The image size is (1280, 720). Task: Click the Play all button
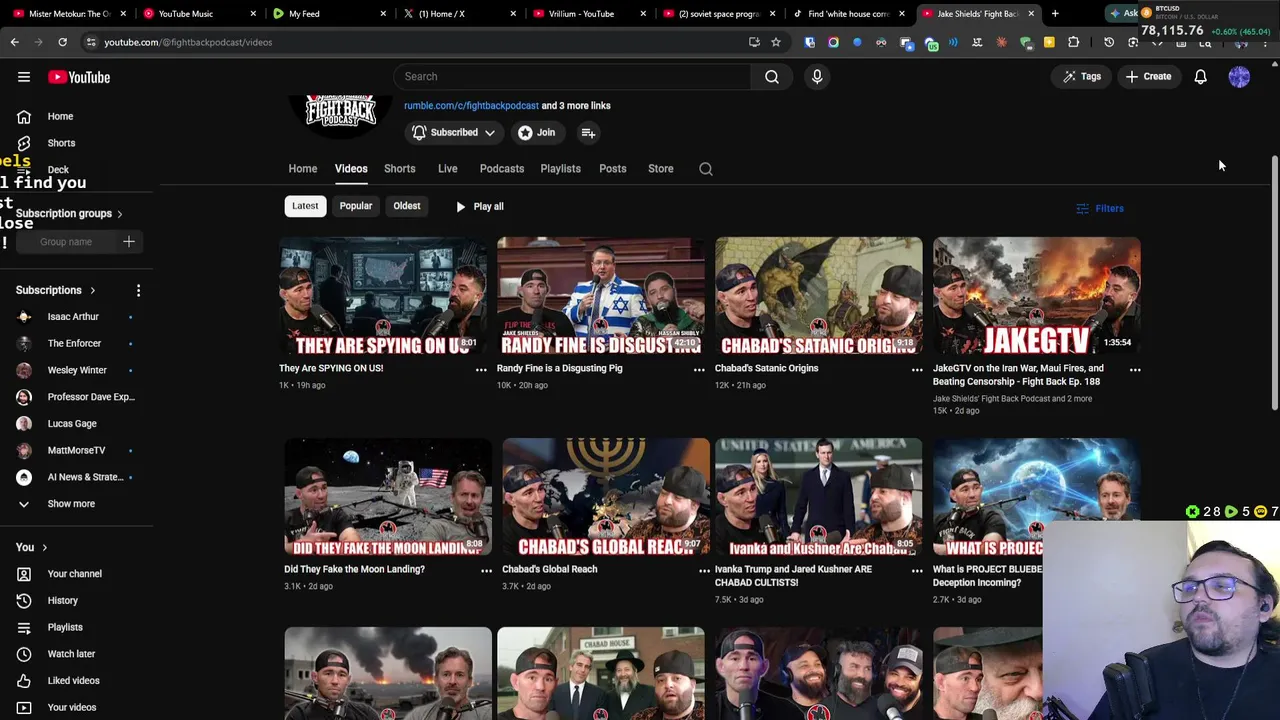[x=479, y=206]
